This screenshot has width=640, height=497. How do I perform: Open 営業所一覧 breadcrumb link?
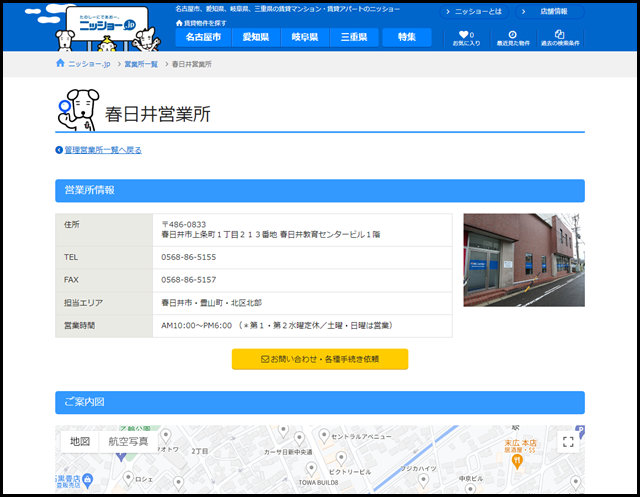140,64
